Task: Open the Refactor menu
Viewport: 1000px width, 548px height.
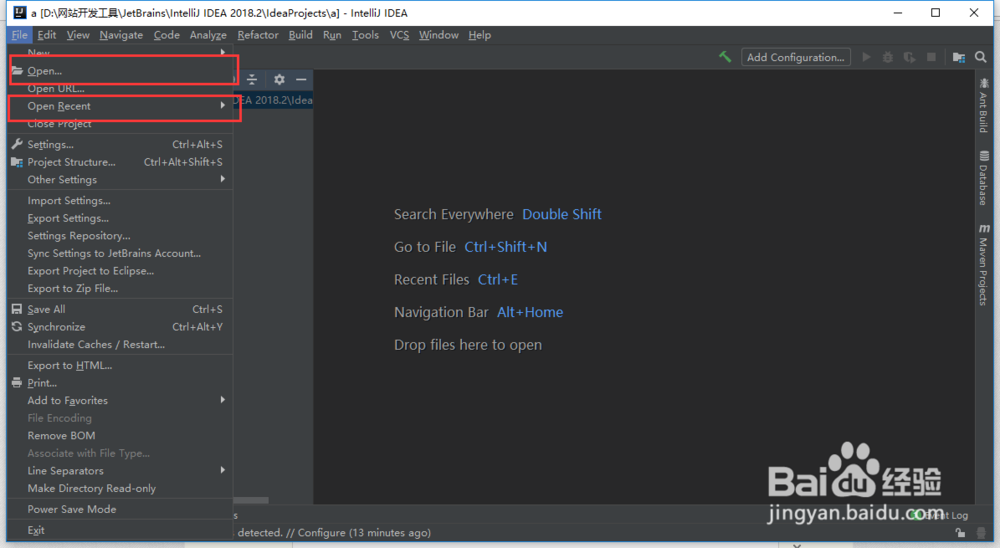Action: point(258,35)
